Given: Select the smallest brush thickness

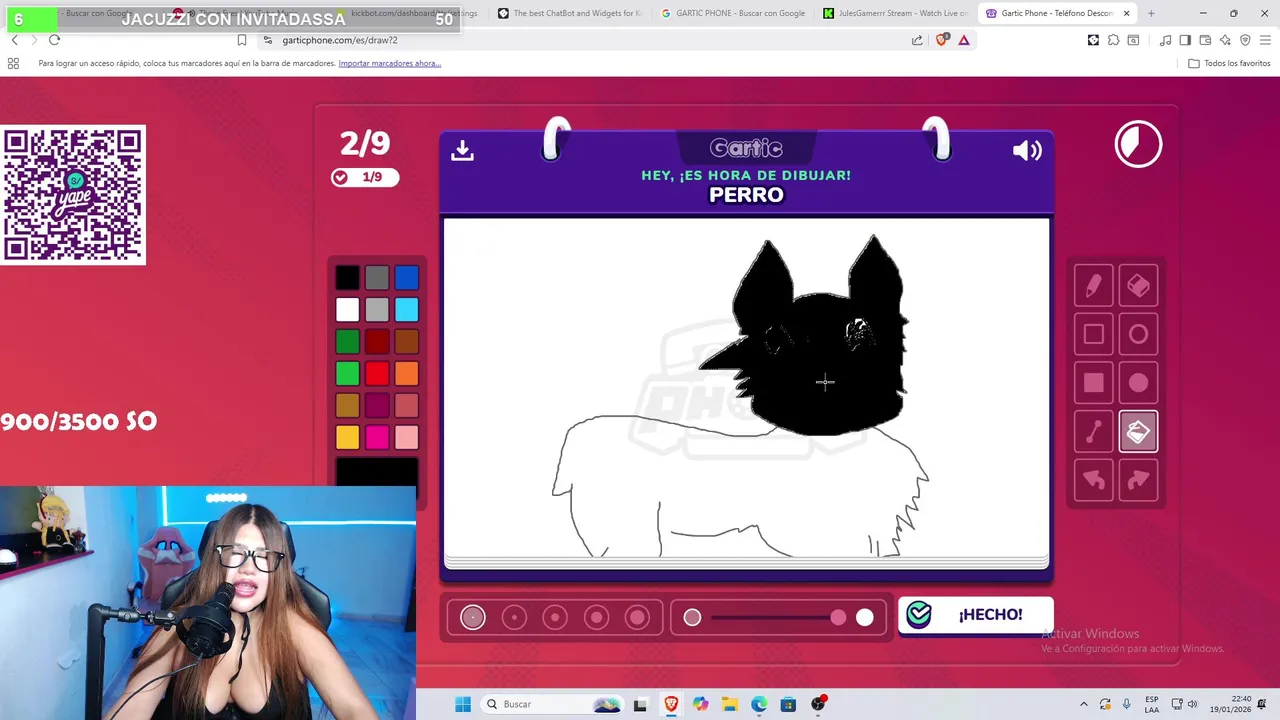Looking at the screenshot, I should (473, 618).
